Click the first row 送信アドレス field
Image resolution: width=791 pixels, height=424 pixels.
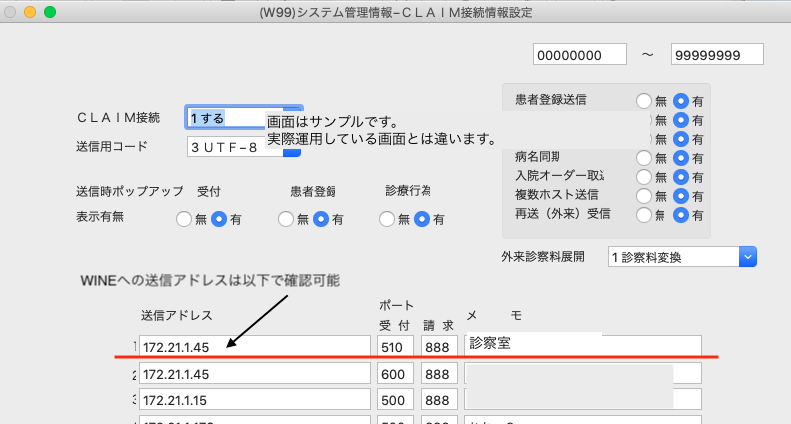(x=254, y=345)
